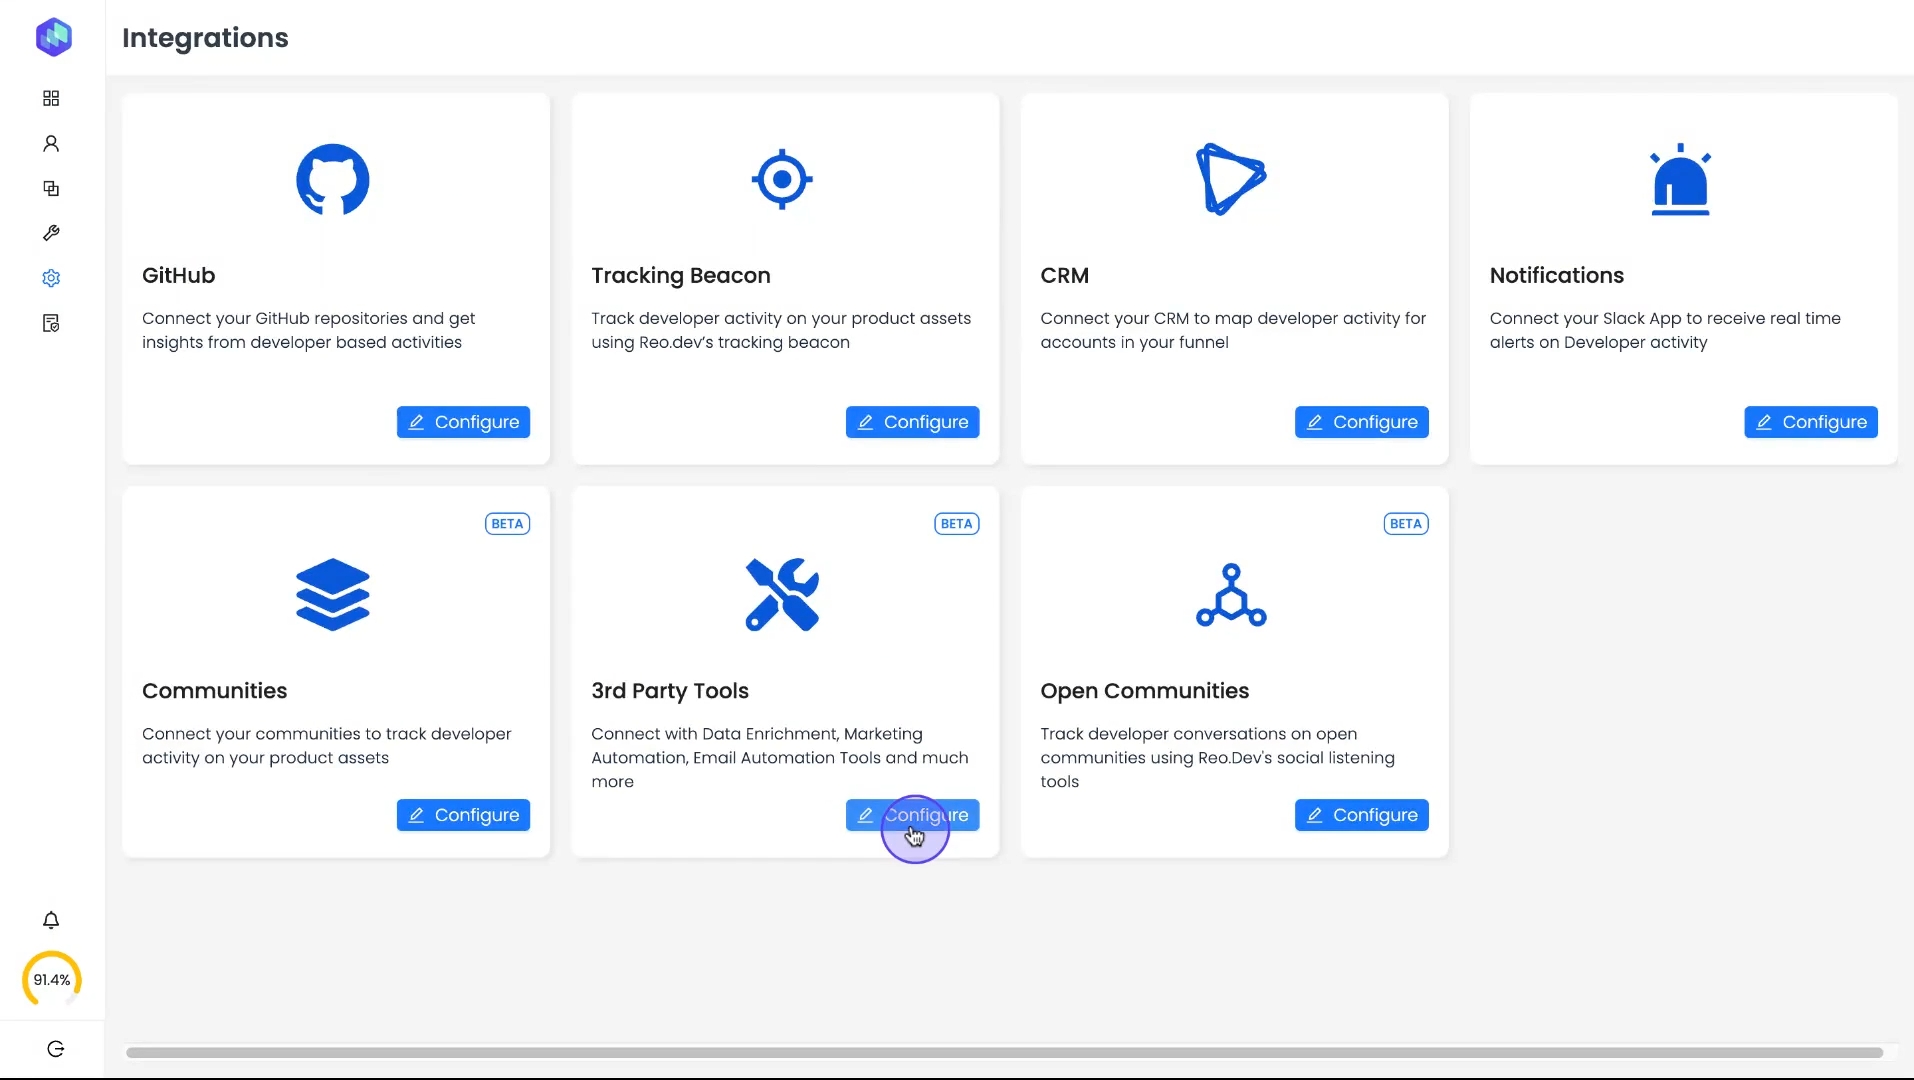Click the 91.4% progress ring
The width and height of the screenshot is (1914, 1080).
52,979
